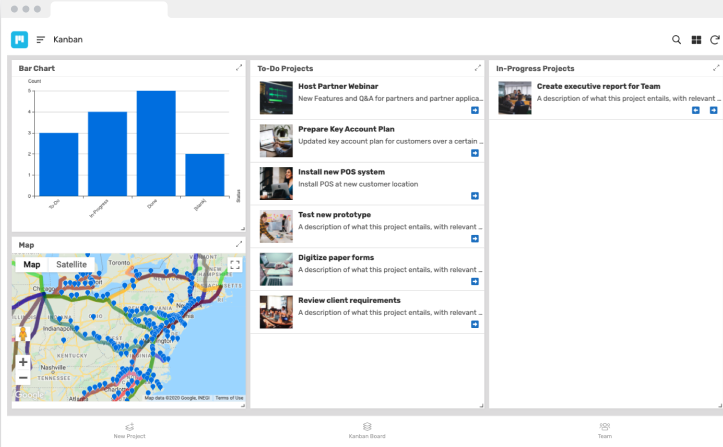Move Host Partner Webinar forward with arrow

pos(474,110)
